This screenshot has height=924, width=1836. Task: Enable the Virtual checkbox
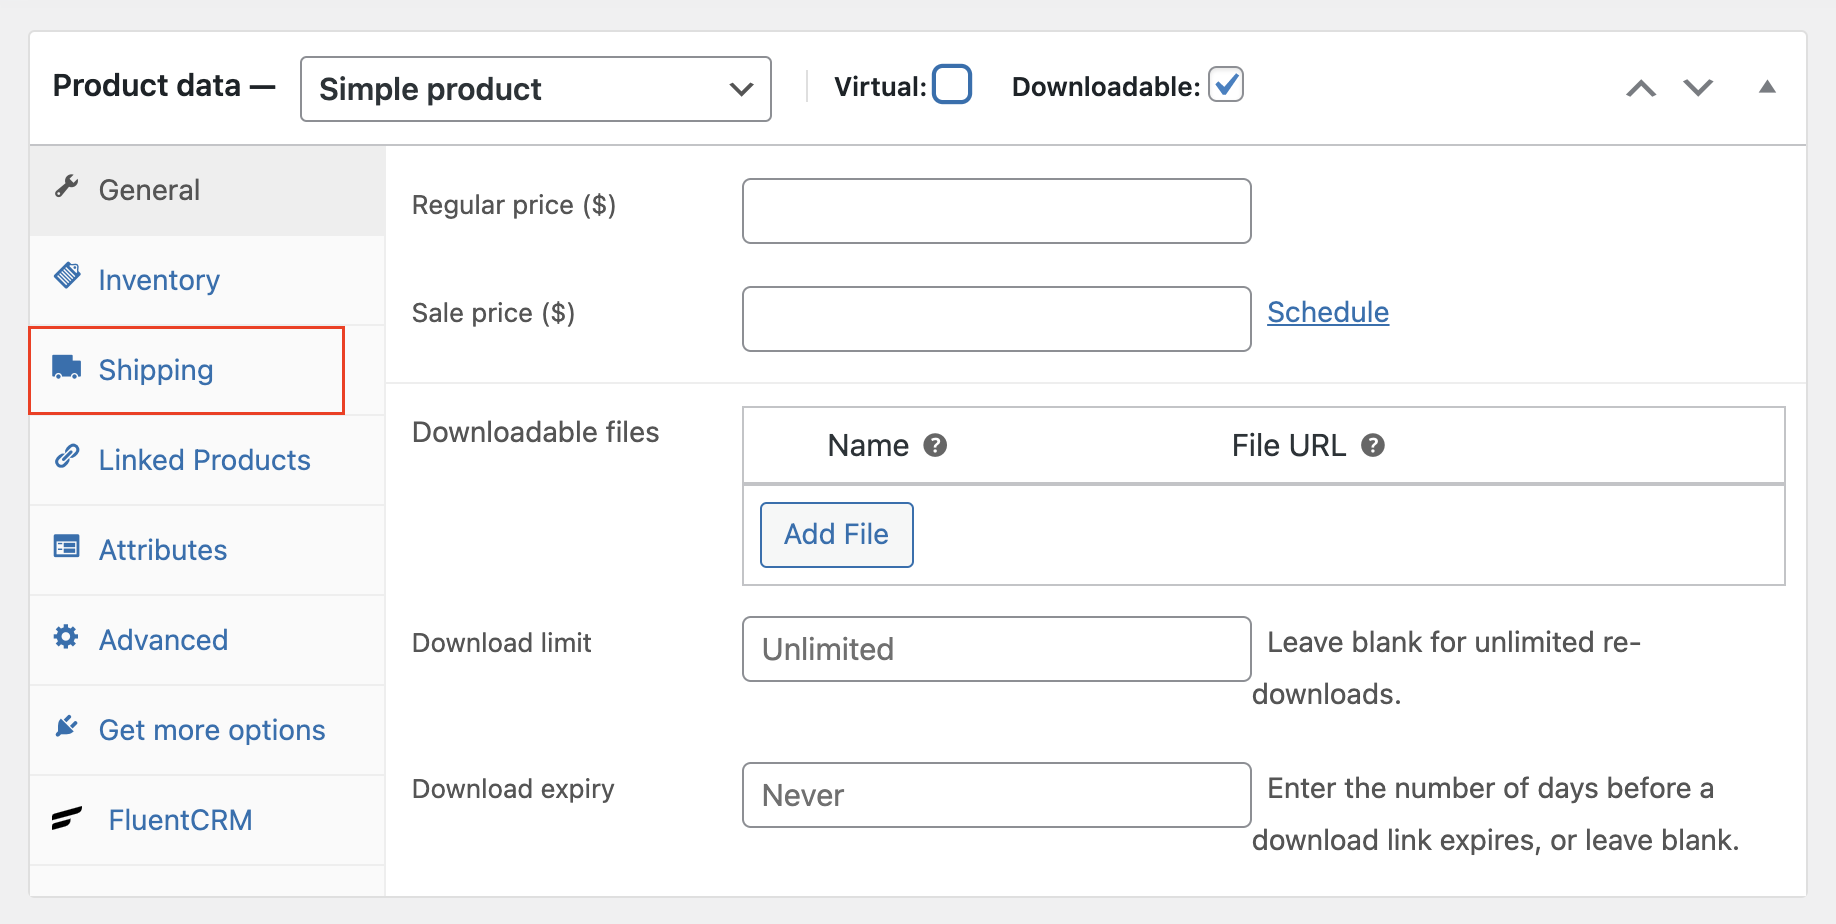pos(951,85)
